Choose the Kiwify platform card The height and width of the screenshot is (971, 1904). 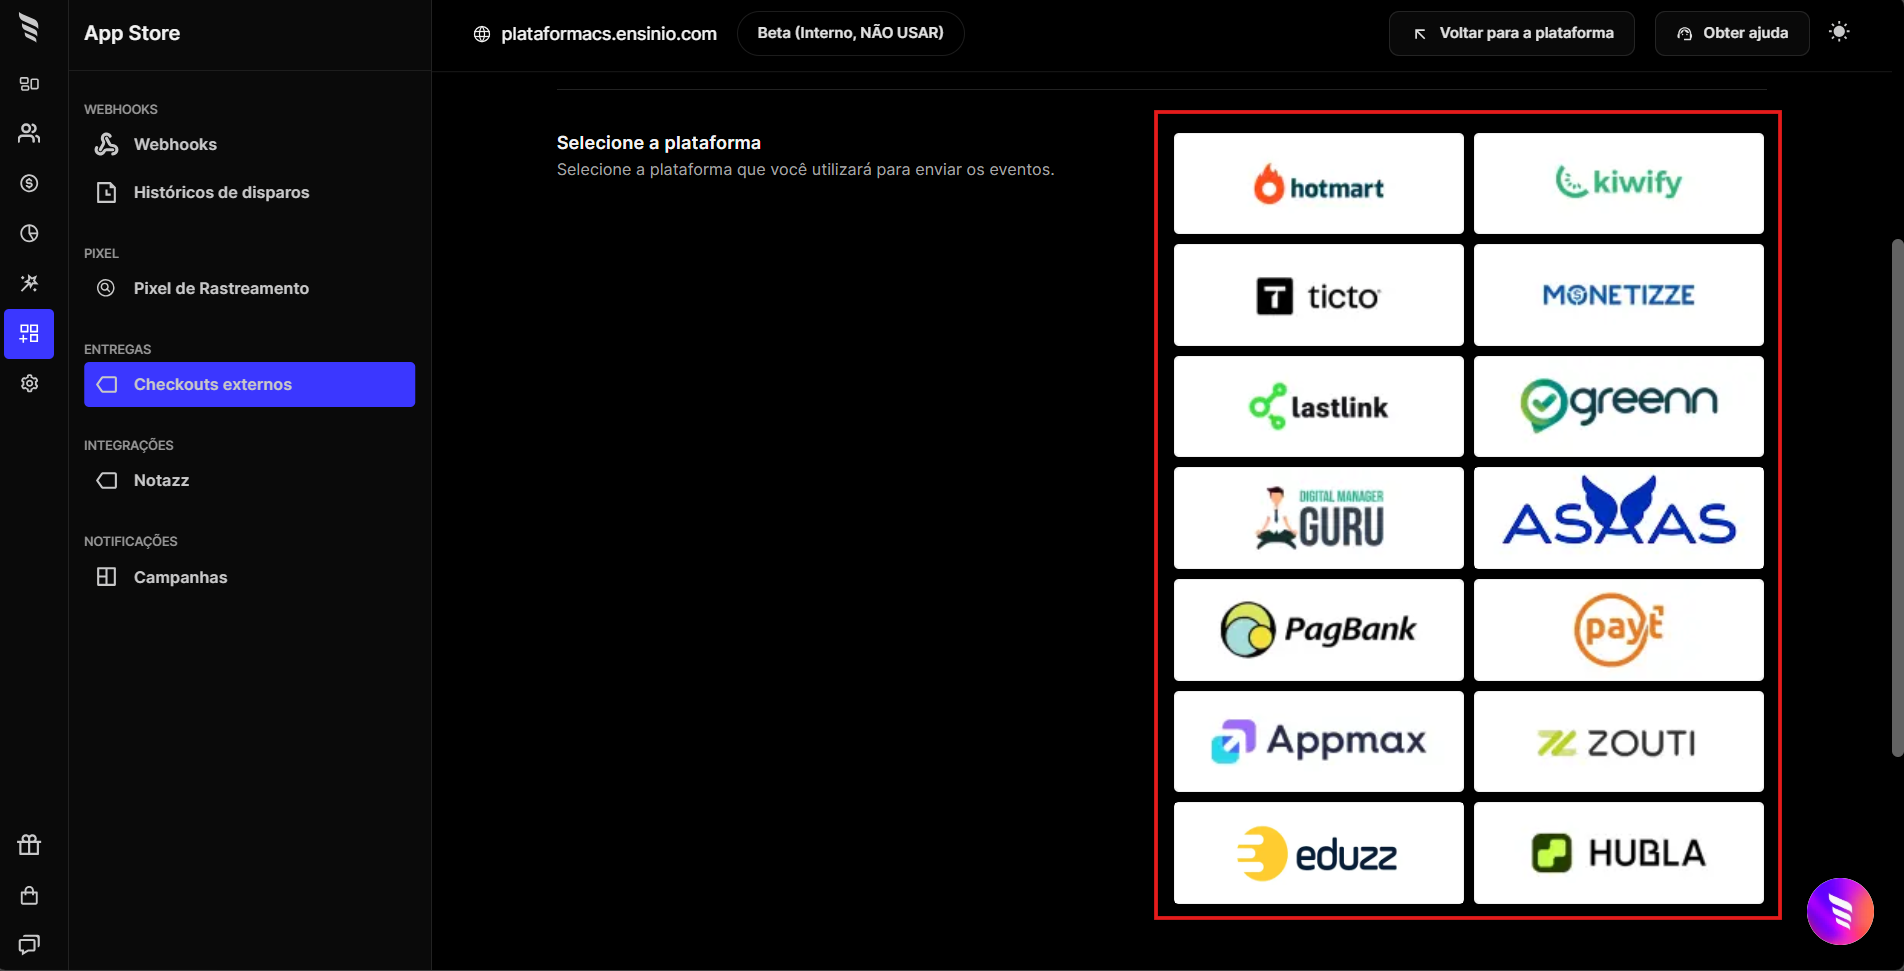(1618, 184)
